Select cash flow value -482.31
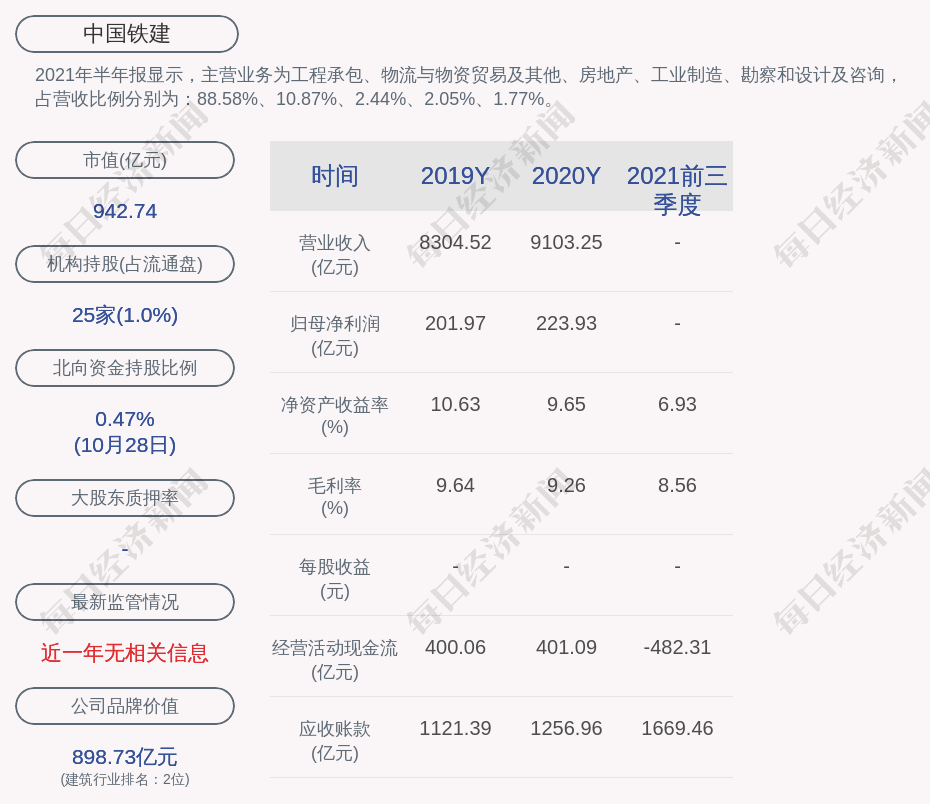This screenshot has width=930, height=804. [677, 647]
